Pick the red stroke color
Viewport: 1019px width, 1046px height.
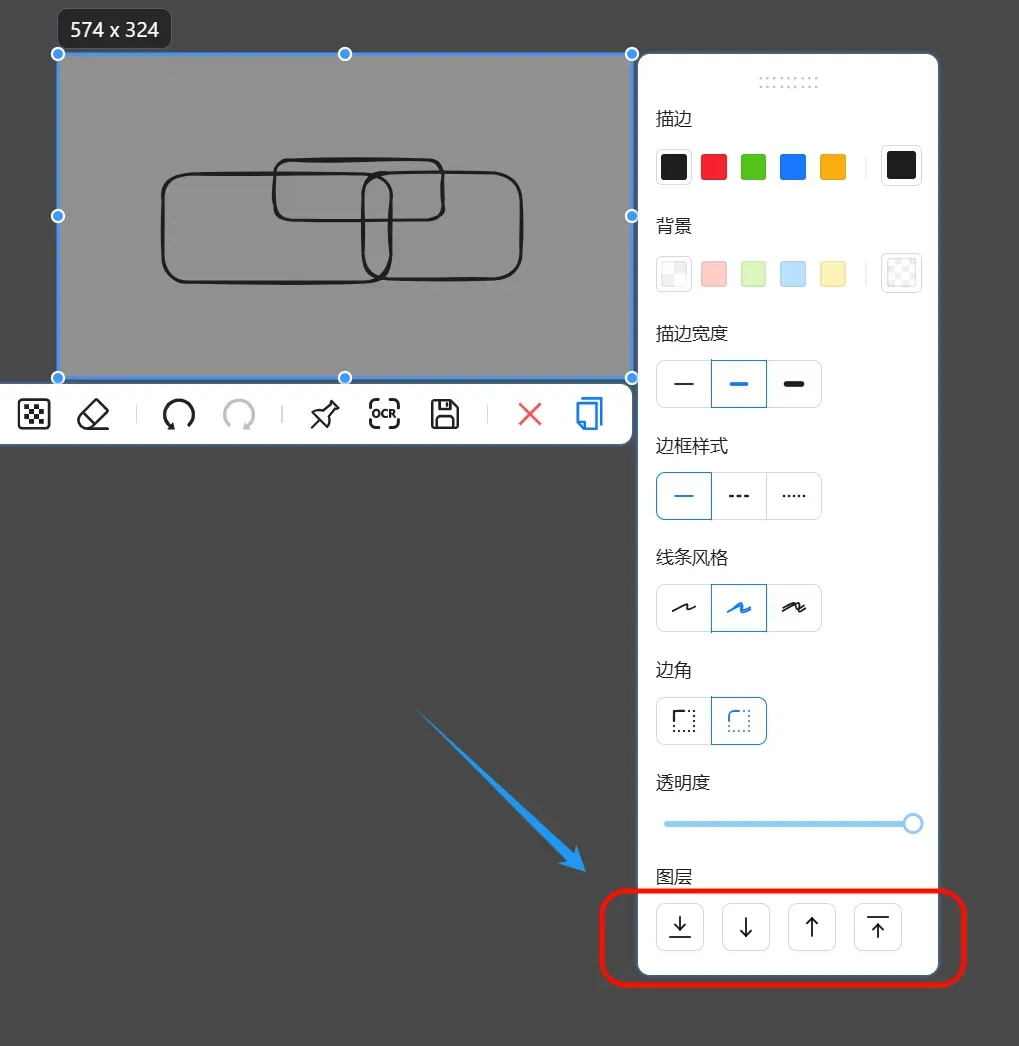[714, 167]
